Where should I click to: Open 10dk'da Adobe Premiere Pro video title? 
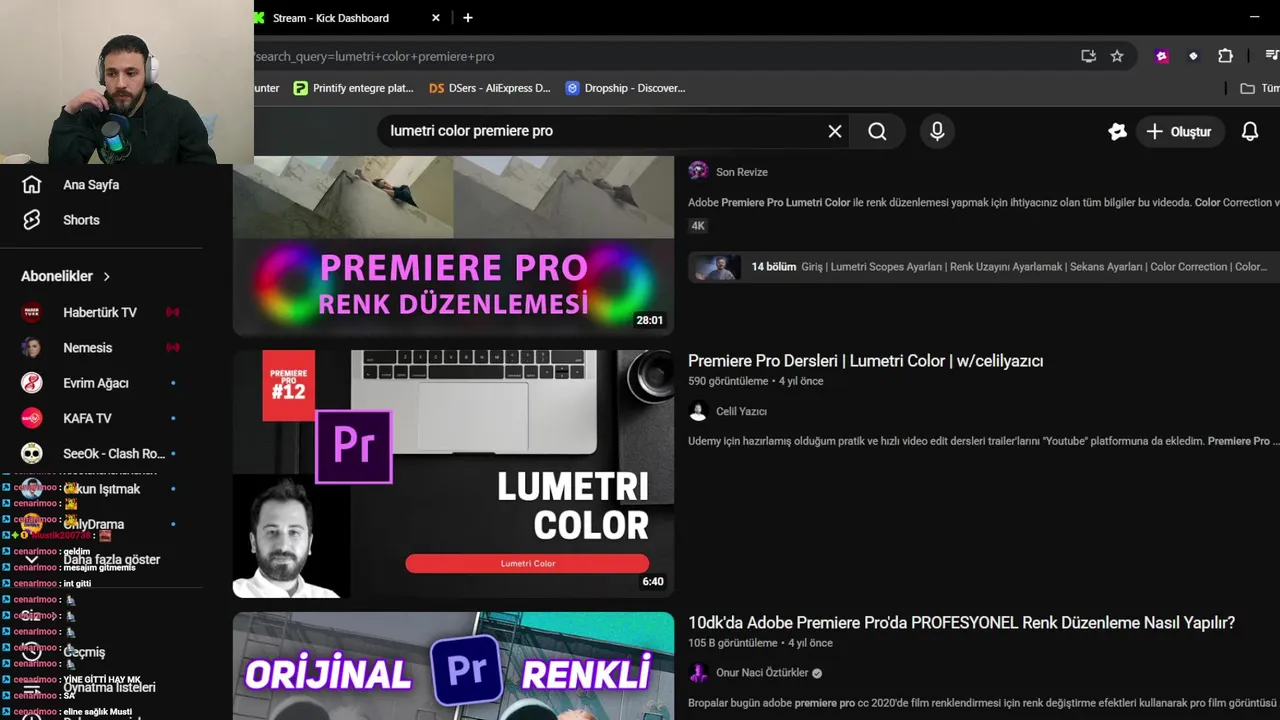[x=962, y=623]
